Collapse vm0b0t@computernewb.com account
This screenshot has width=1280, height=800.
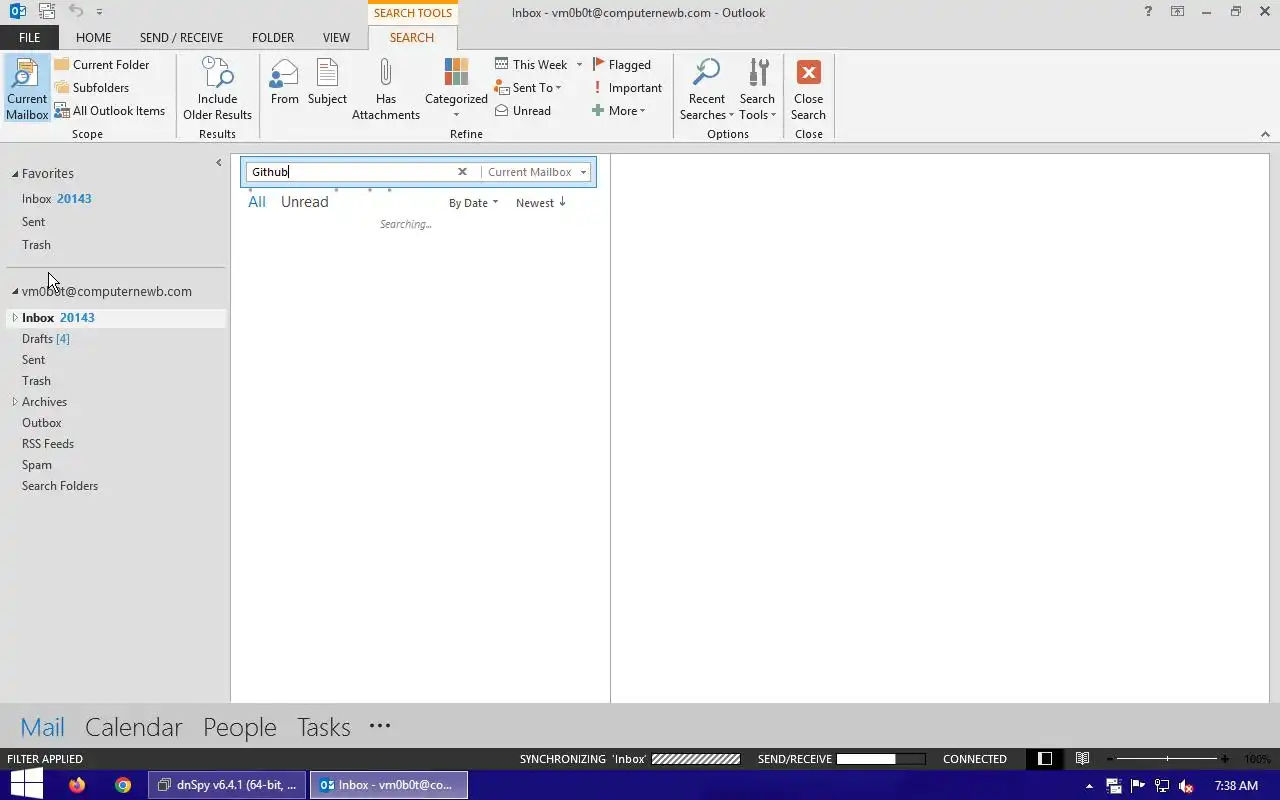[x=15, y=292]
